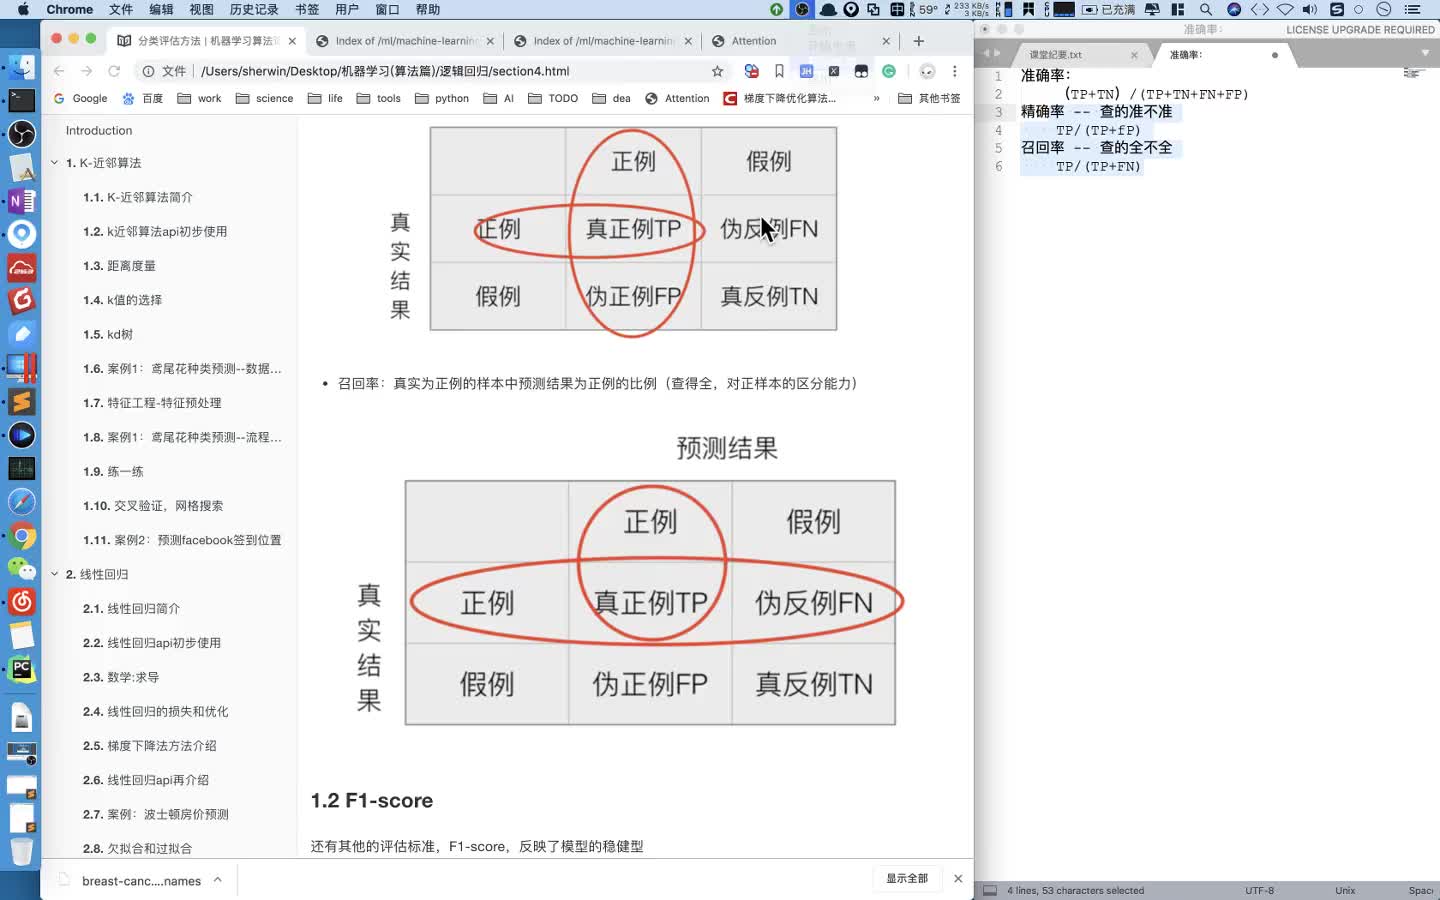Click UTF-8 encoding in Sublime status bar
The image size is (1440, 900).
click(x=1259, y=890)
